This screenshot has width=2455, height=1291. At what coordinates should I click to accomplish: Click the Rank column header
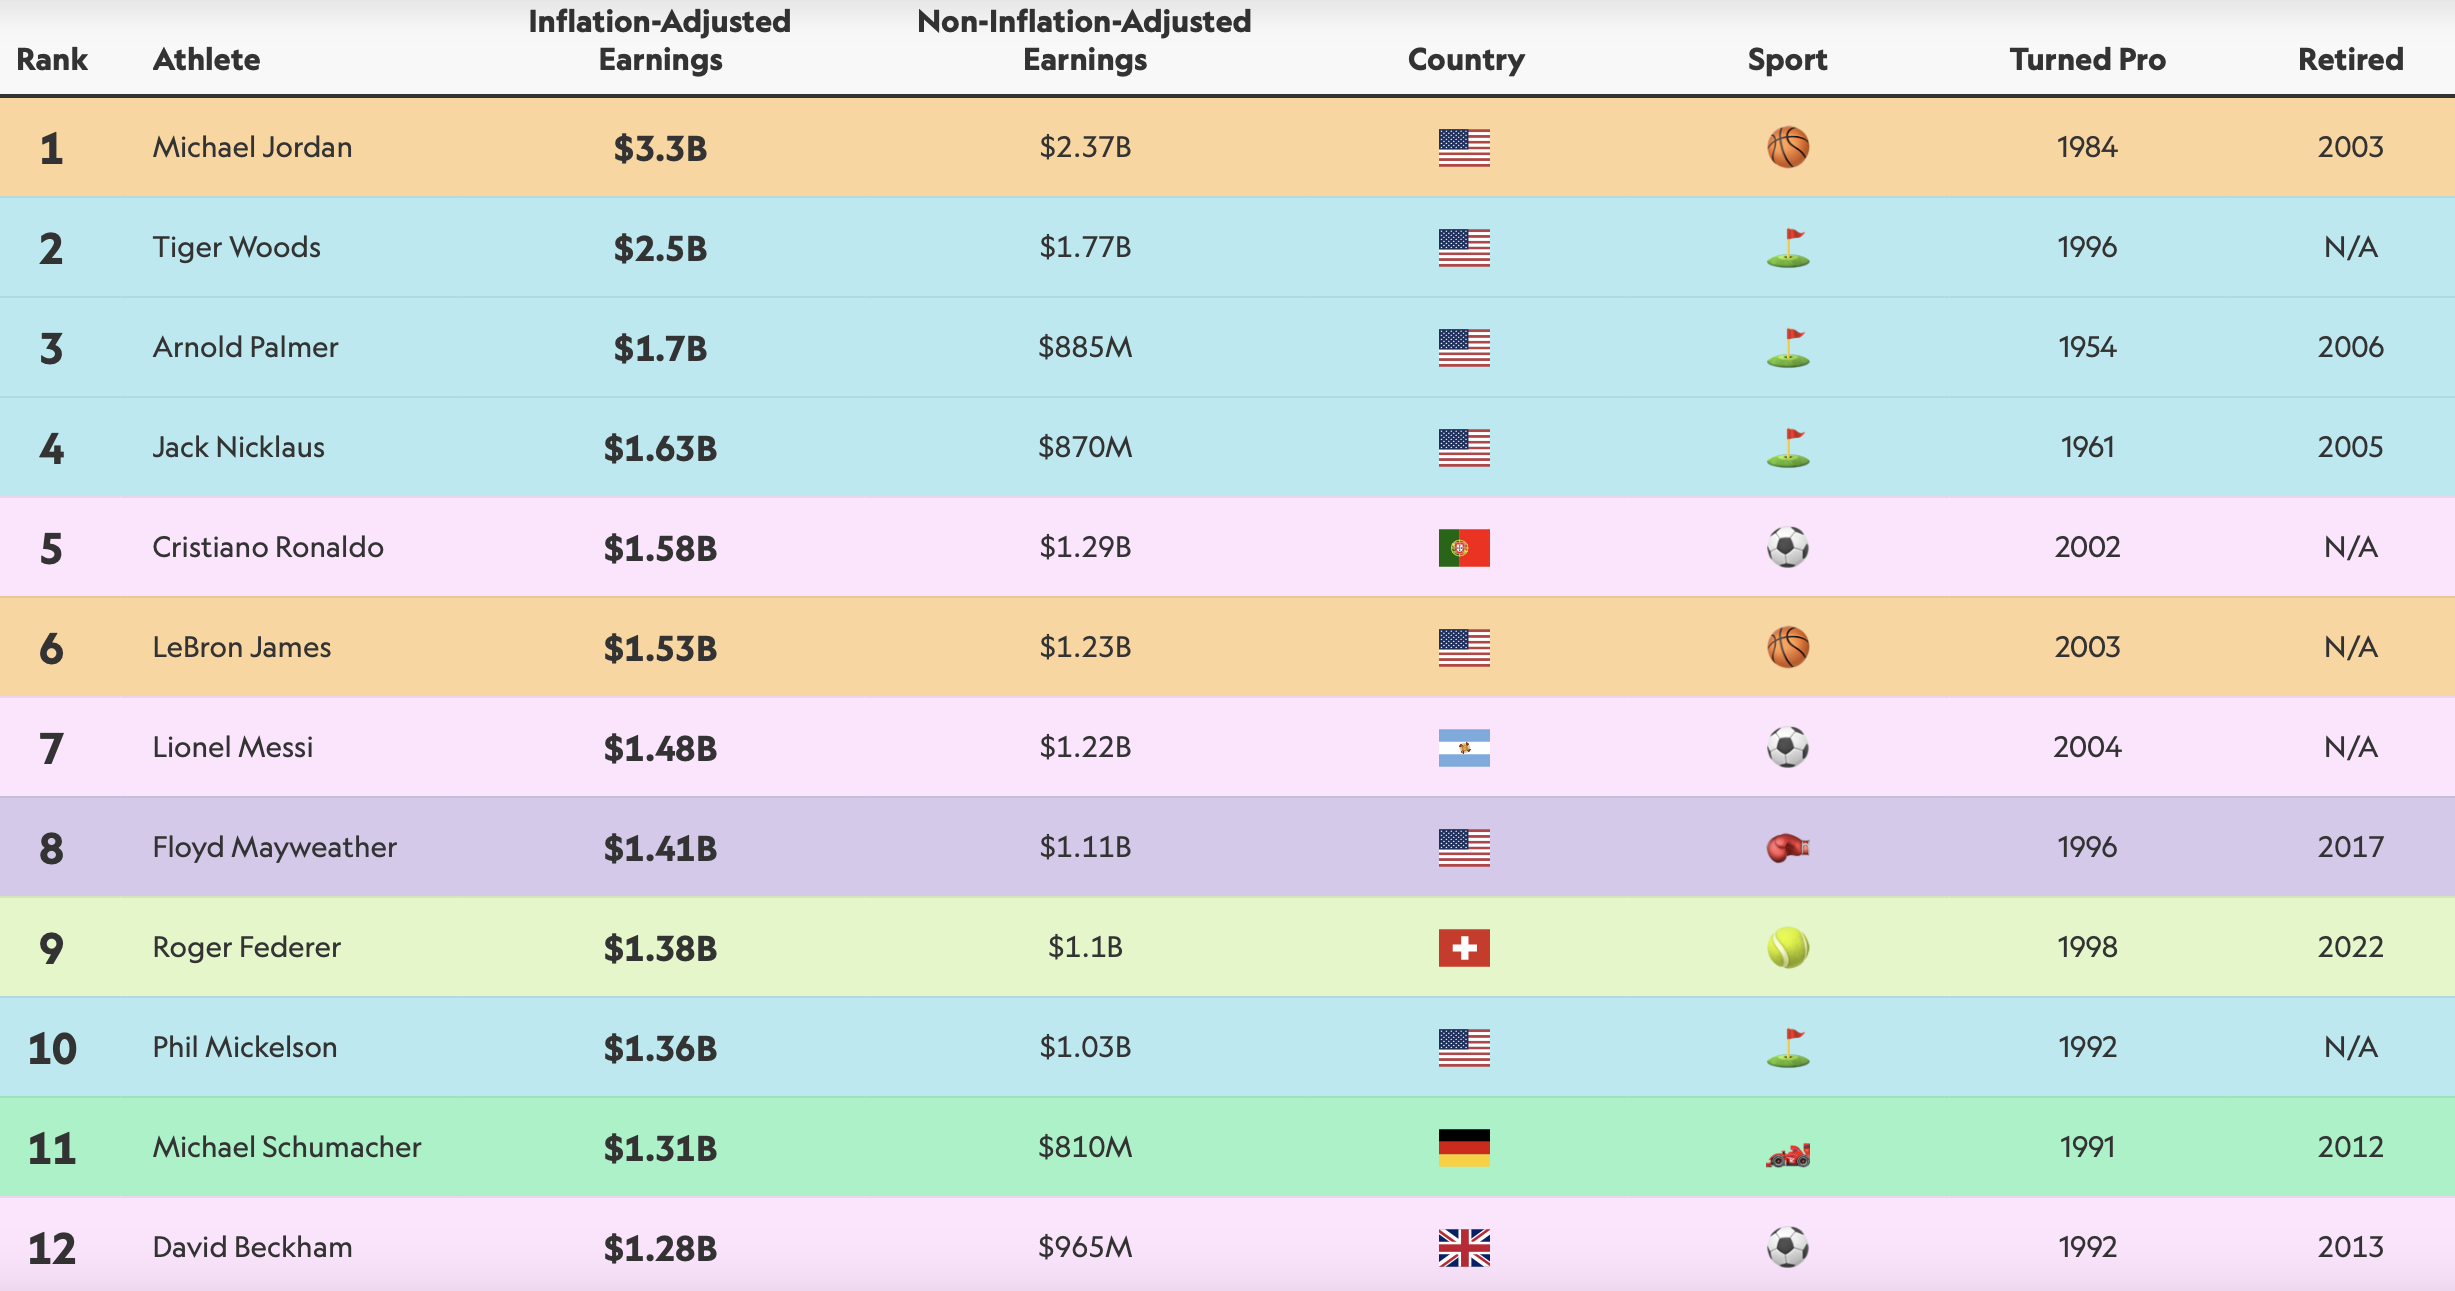click(x=52, y=60)
